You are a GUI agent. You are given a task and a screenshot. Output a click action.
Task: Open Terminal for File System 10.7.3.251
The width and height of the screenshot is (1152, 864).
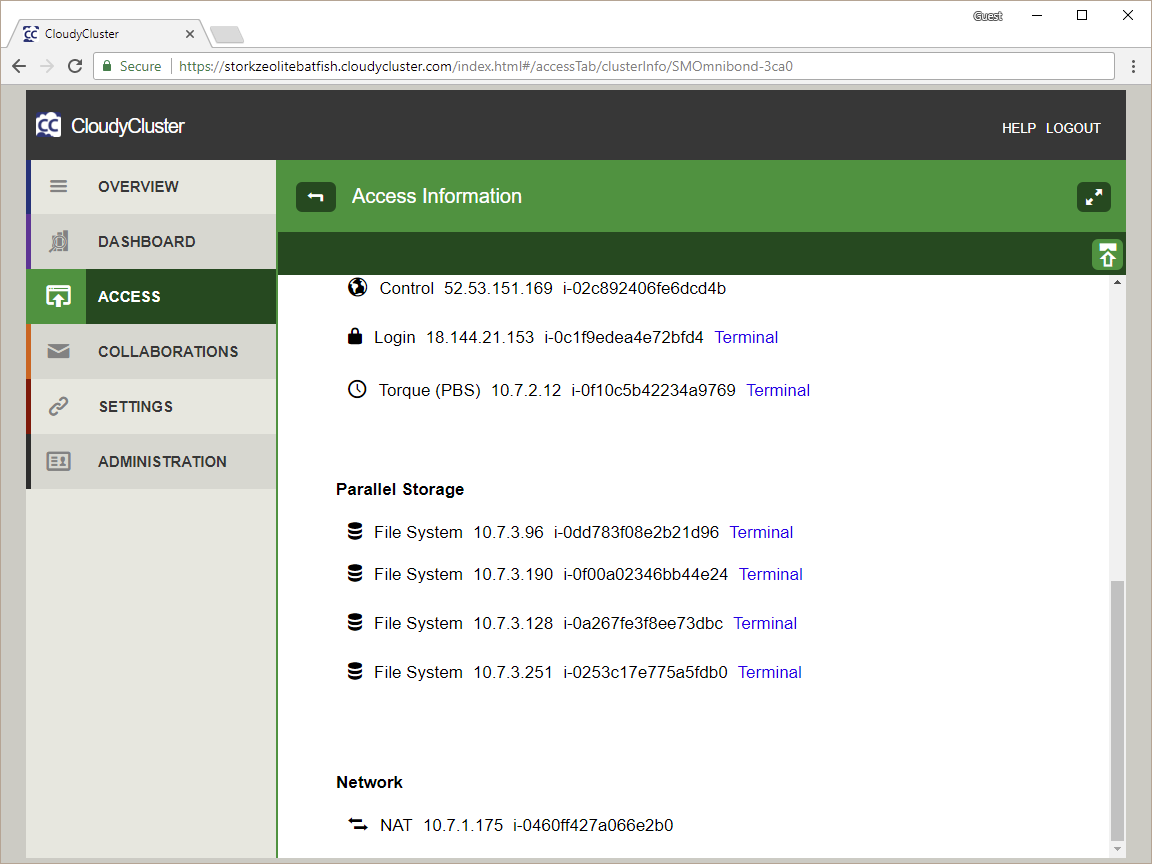click(x=770, y=672)
